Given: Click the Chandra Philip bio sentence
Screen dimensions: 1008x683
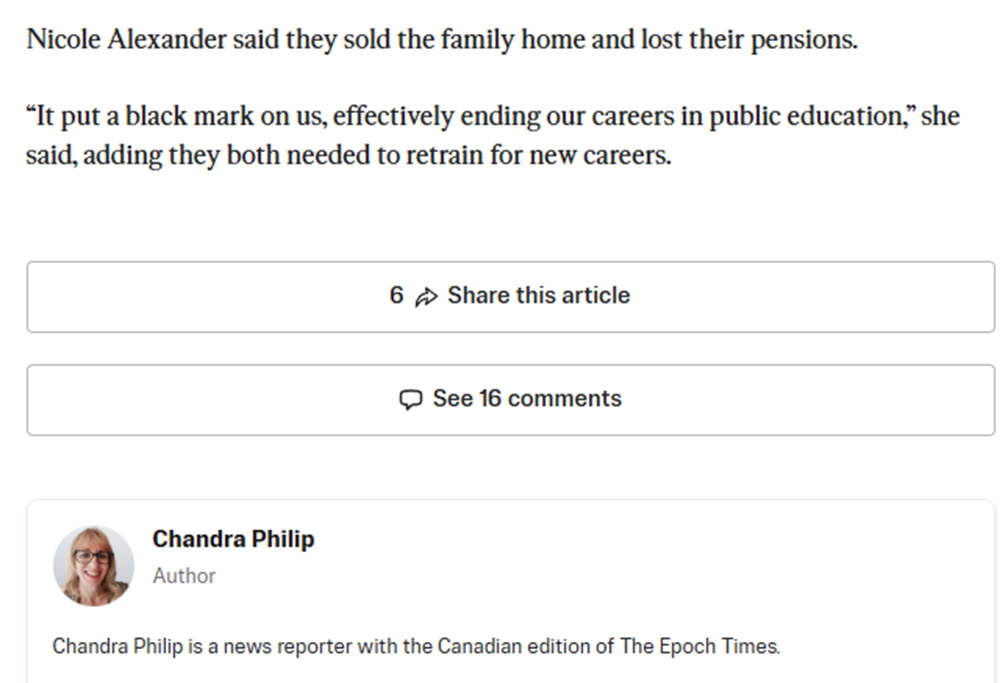Looking at the screenshot, I should point(416,646).
